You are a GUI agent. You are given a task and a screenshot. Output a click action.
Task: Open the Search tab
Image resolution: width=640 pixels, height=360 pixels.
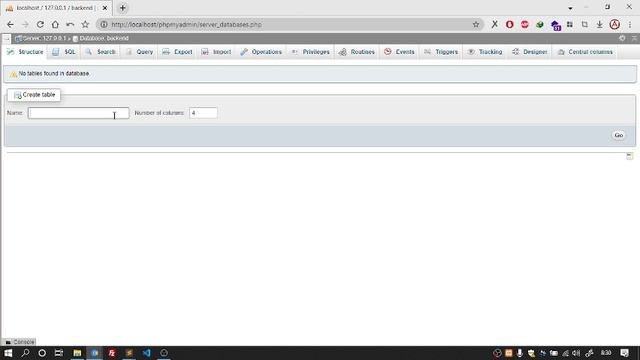pos(100,52)
